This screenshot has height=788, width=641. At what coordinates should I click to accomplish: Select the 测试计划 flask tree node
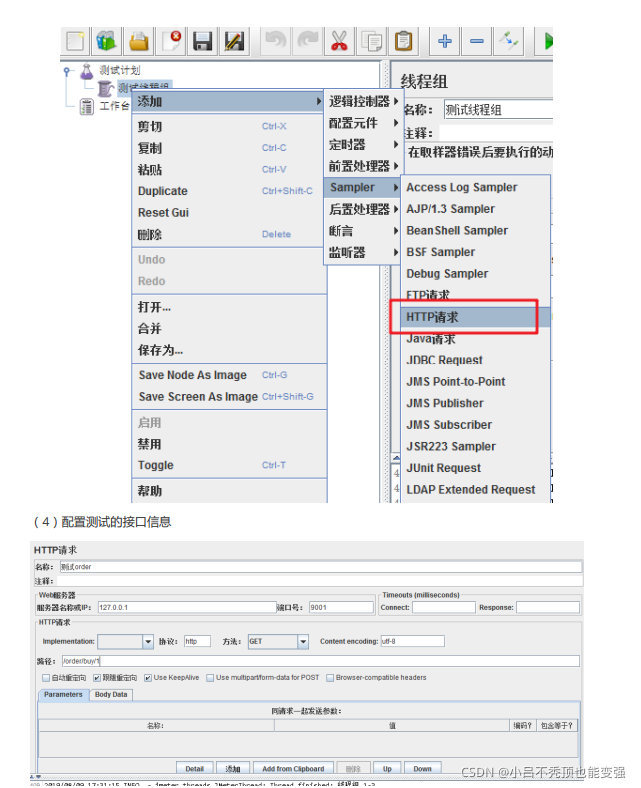pyautogui.click(x=111, y=70)
